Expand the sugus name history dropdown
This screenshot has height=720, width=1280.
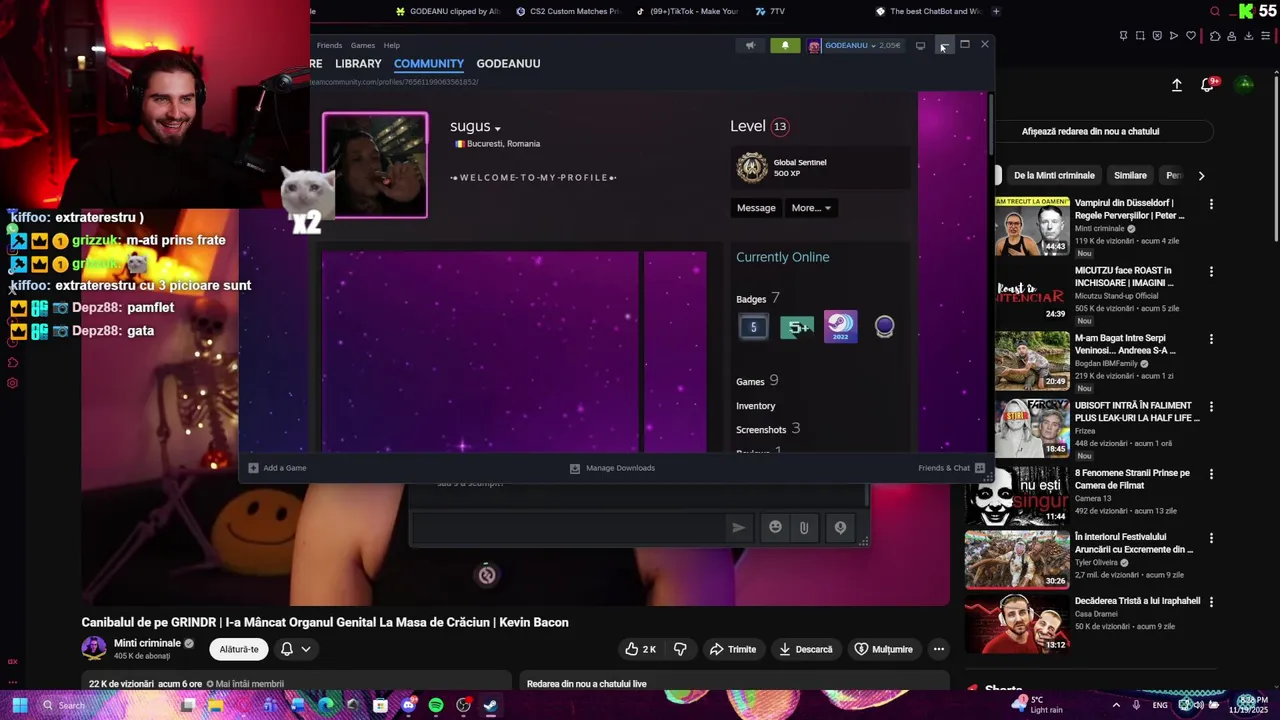(497, 128)
